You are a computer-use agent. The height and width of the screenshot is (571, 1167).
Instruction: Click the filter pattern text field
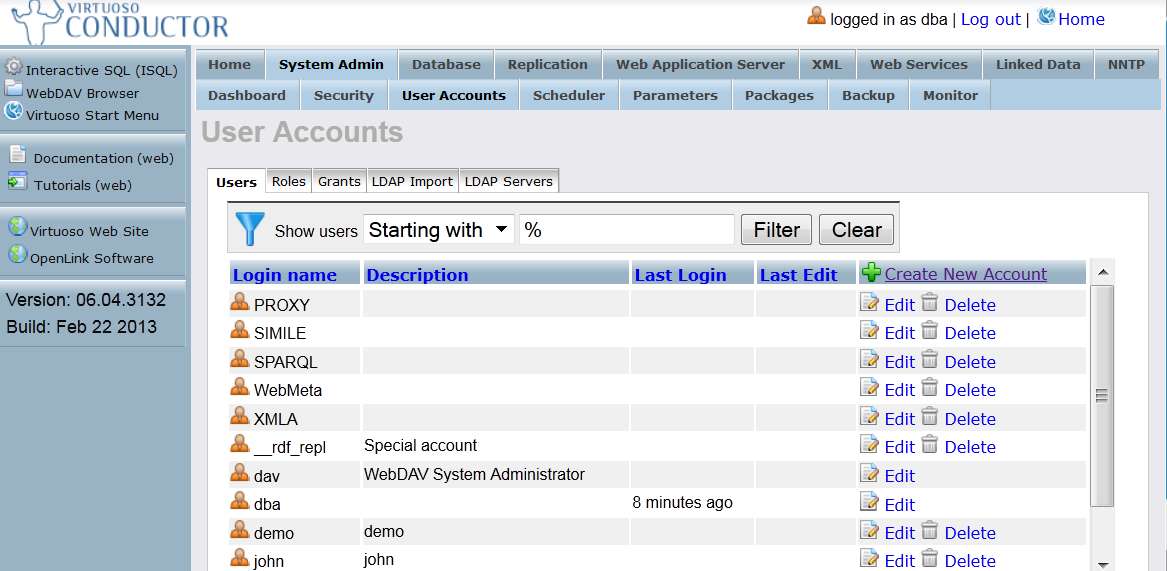[626, 230]
